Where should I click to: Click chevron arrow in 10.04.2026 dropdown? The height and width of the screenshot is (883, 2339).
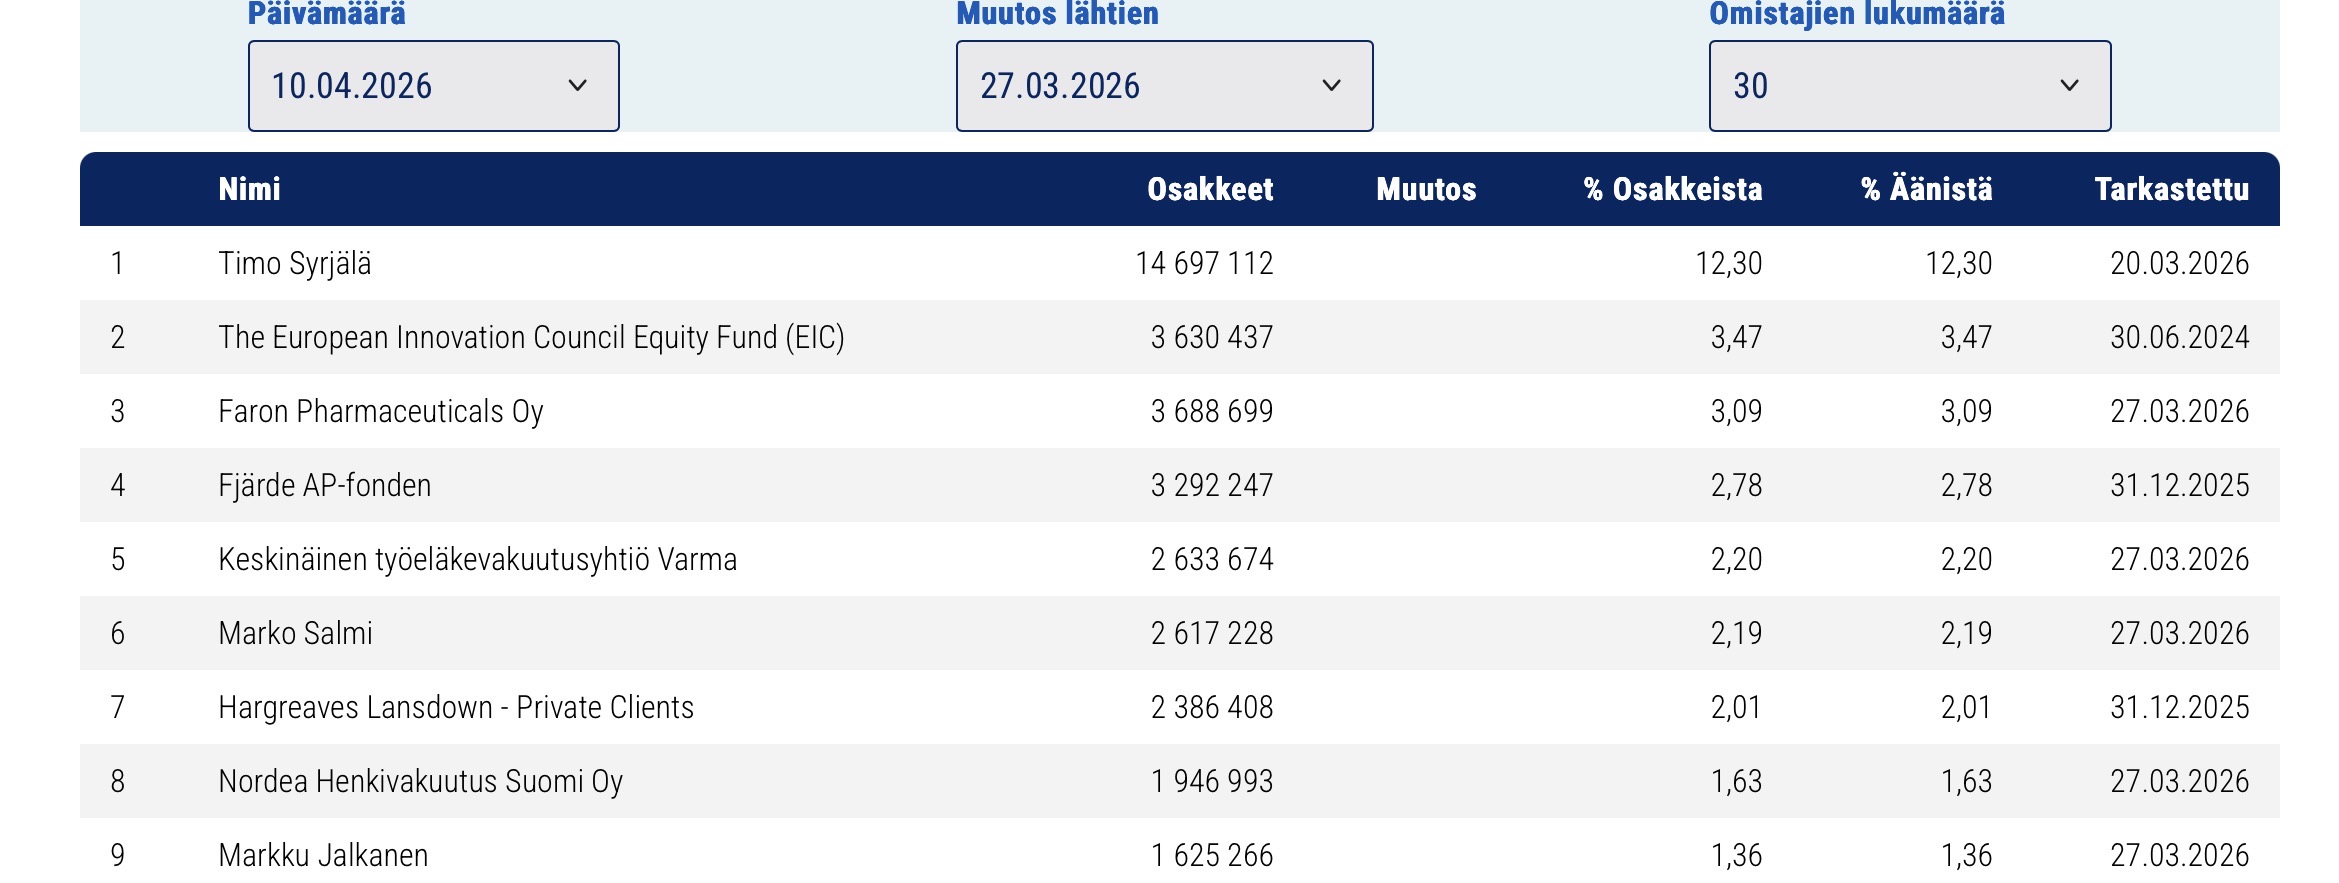tap(577, 86)
